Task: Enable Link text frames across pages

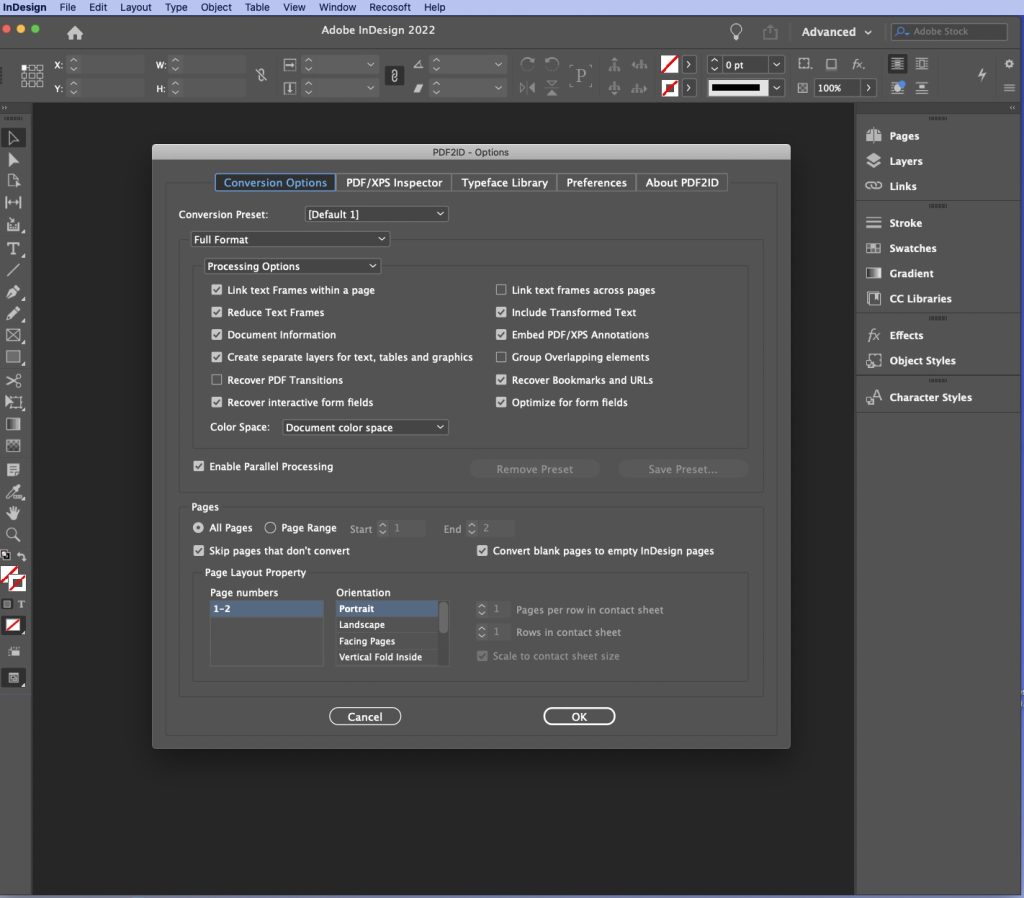Action: click(x=502, y=289)
